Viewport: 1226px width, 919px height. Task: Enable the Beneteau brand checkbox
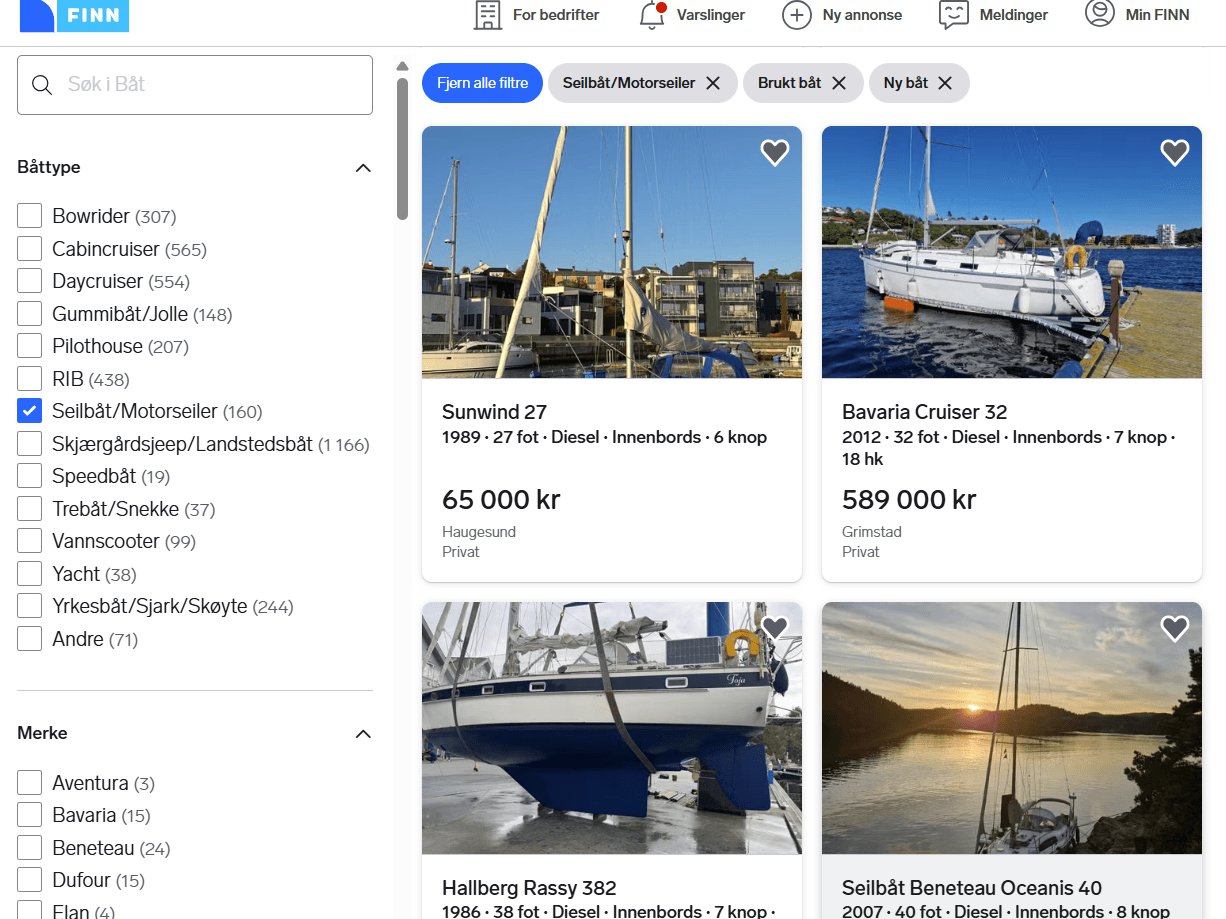coord(30,848)
